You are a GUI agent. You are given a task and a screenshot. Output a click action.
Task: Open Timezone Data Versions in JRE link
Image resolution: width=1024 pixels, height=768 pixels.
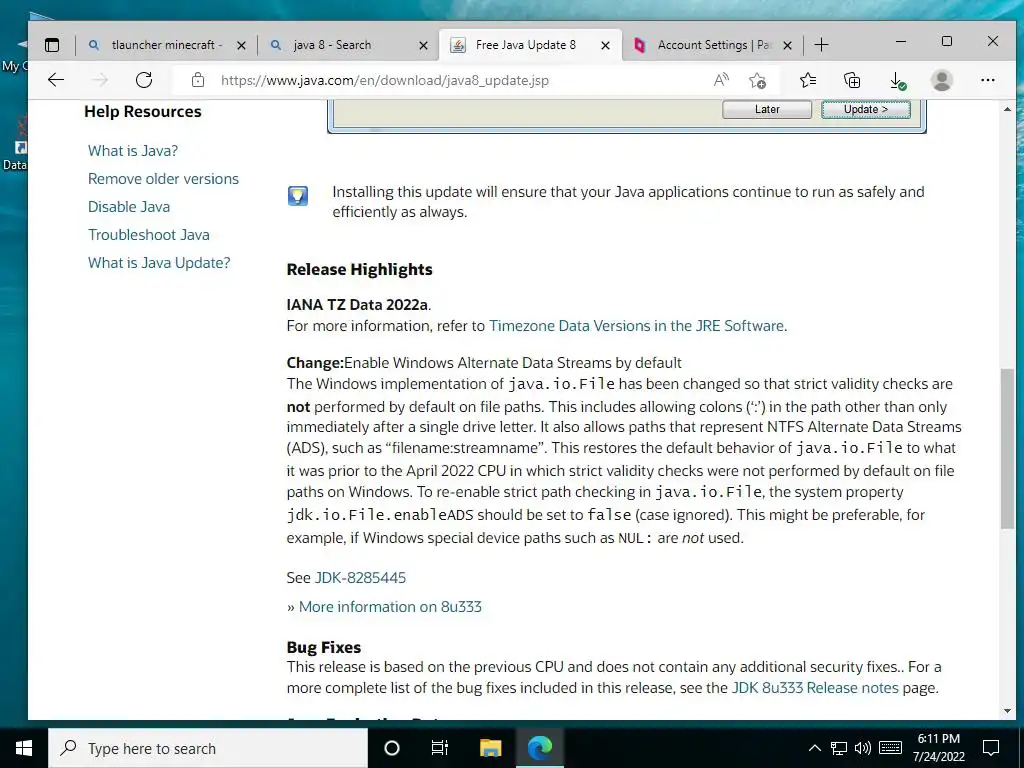pos(636,326)
